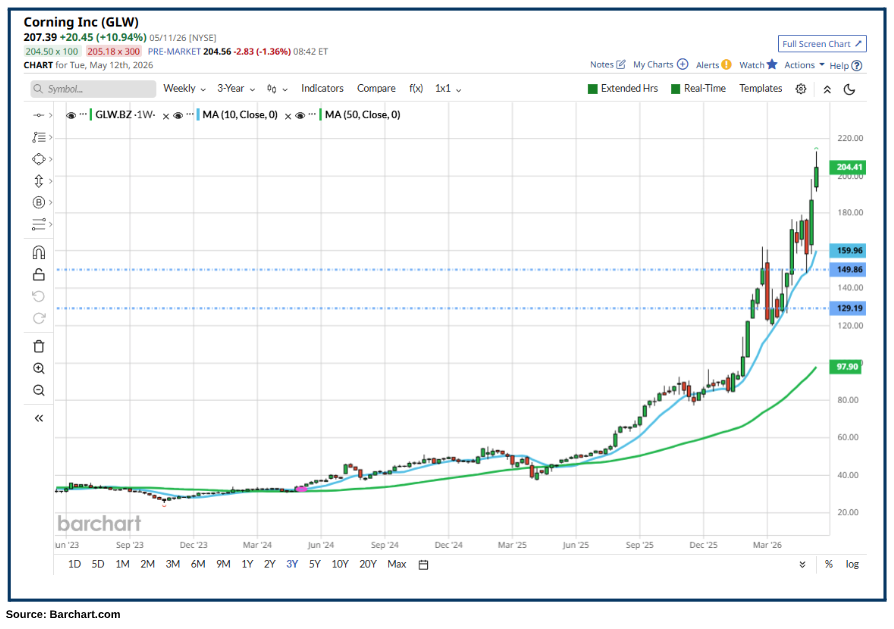The width and height of the screenshot is (894, 629).
Task: Toggle the magnet snap mode
Action: [x=39, y=253]
